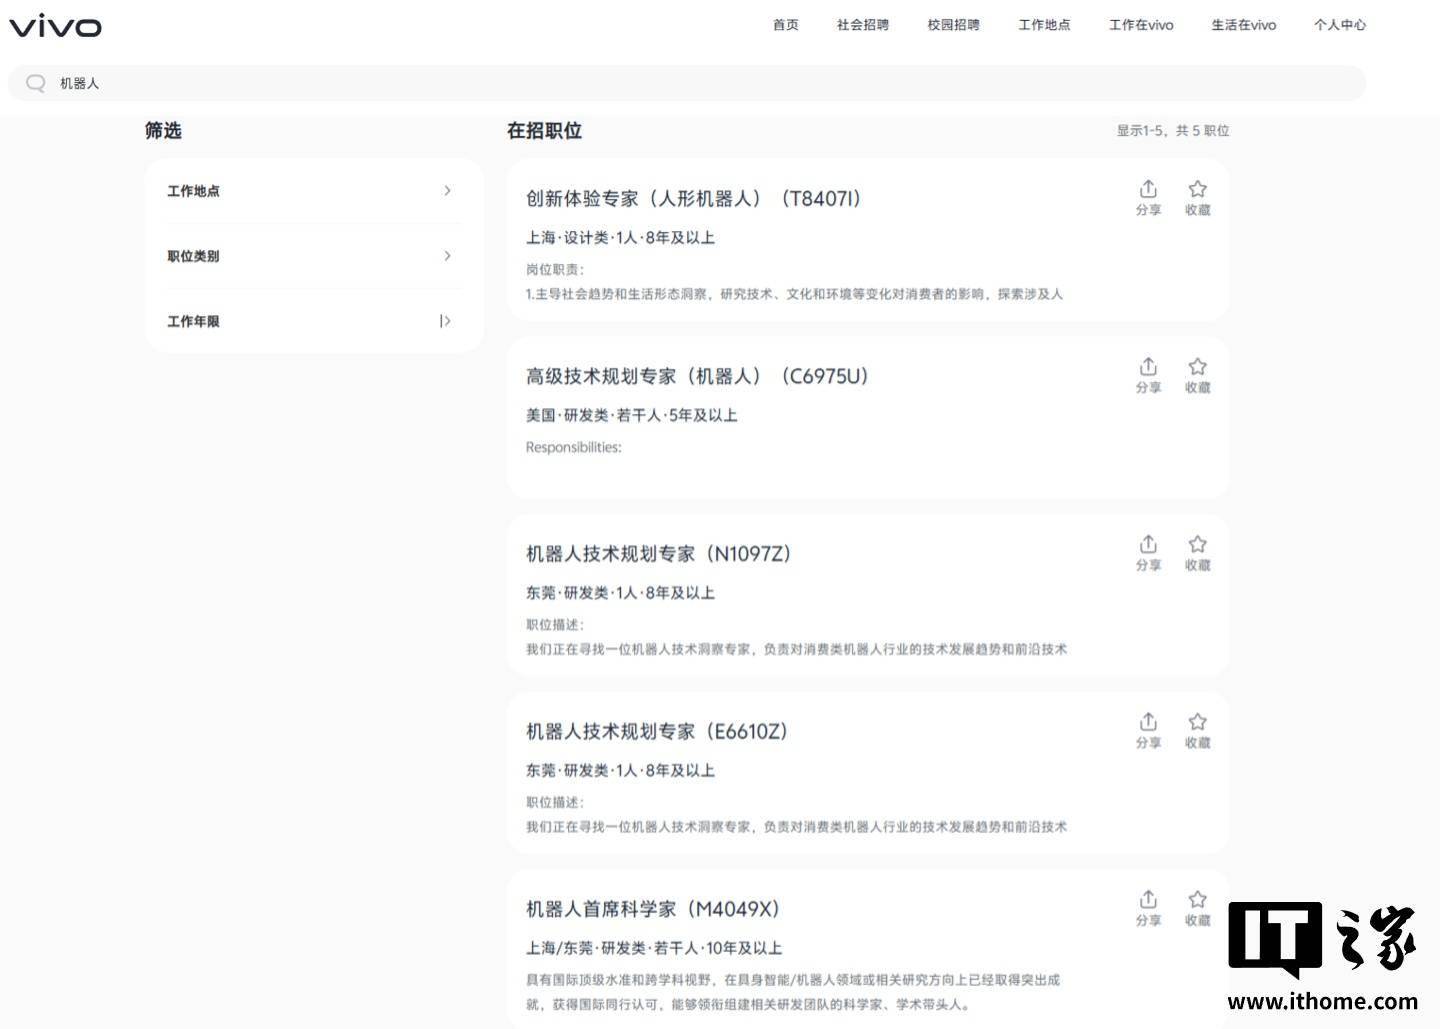Click description starting 1.主导社会趋势
The height and width of the screenshot is (1029, 1440).
(x=794, y=294)
